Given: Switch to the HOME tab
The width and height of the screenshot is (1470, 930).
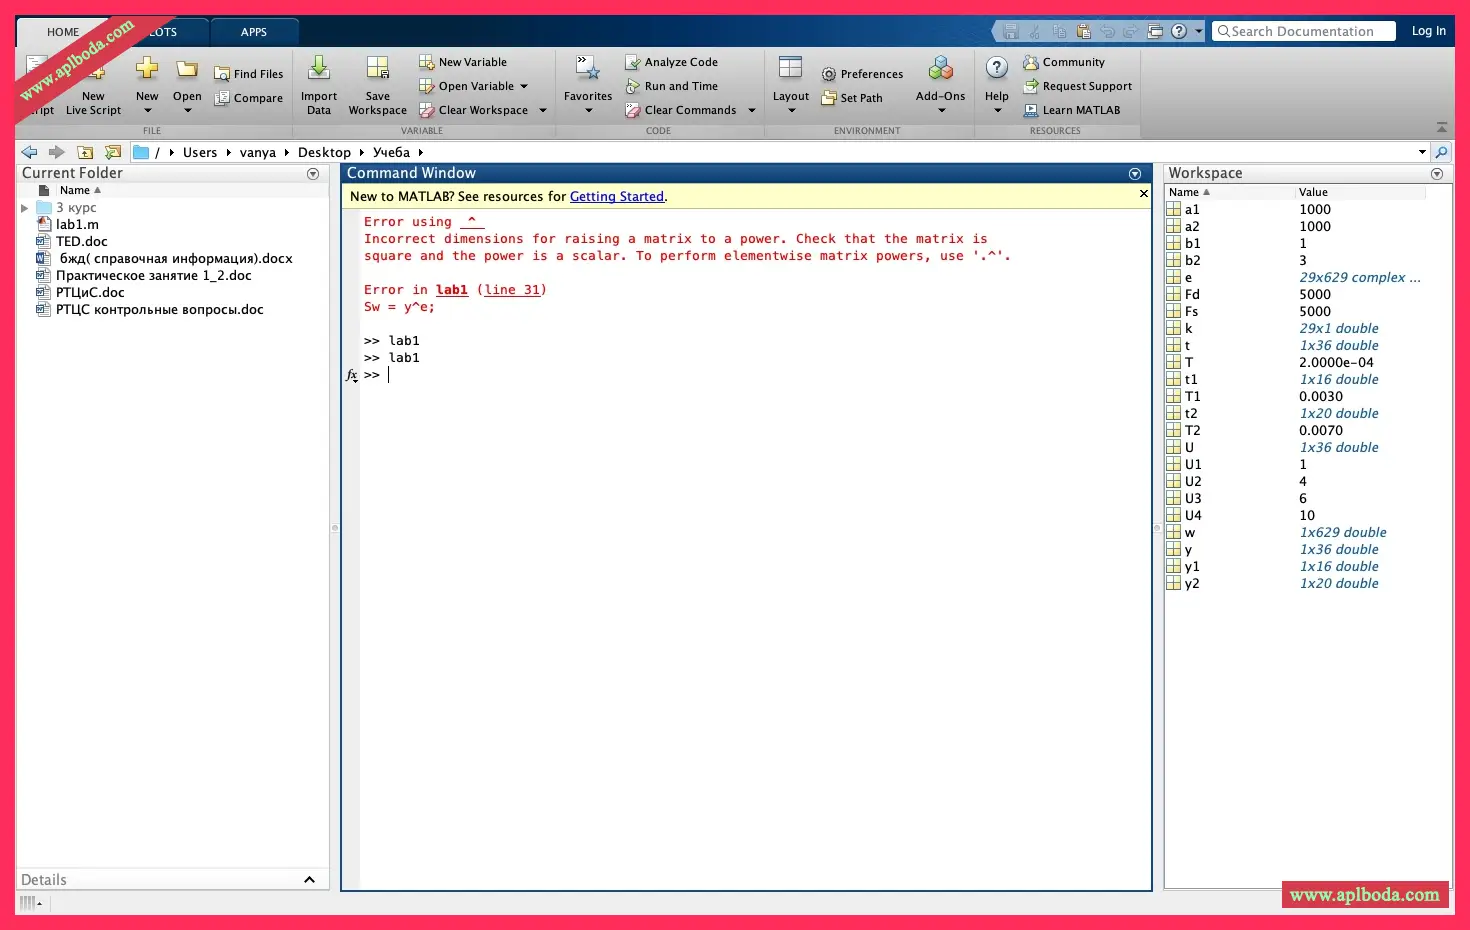Looking at the screenshot, I should pos(63,32).
